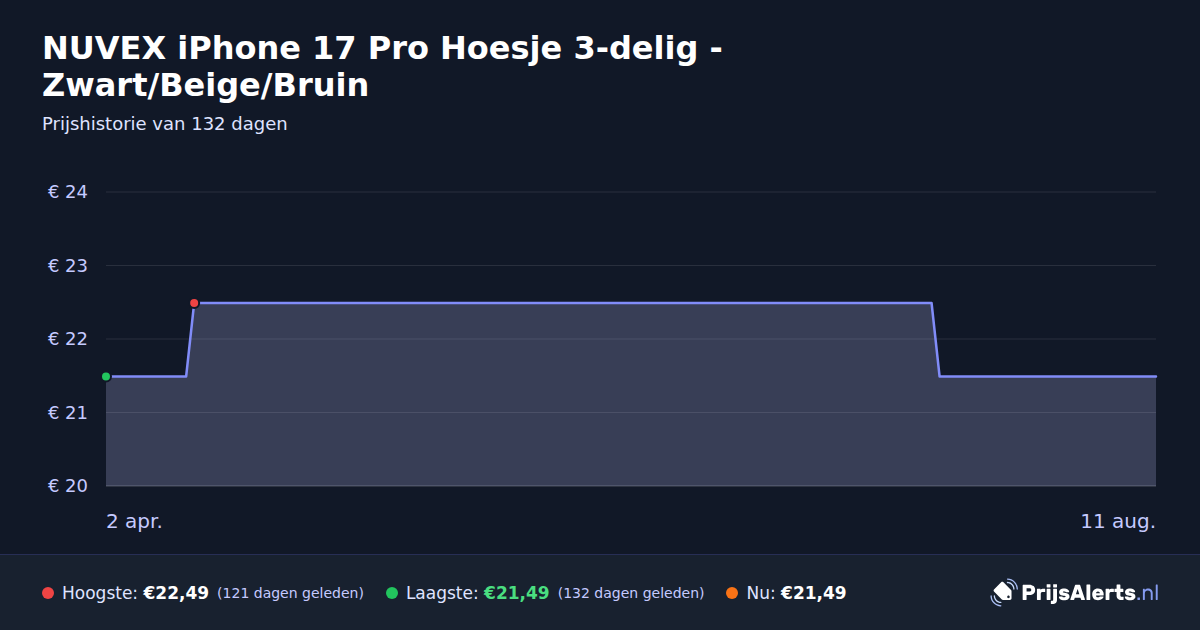Select the € 23 axis label

point(68,266)
